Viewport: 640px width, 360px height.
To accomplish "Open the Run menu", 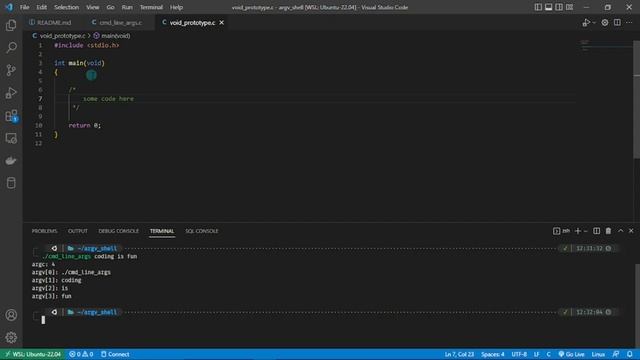I will click(127, 7).
